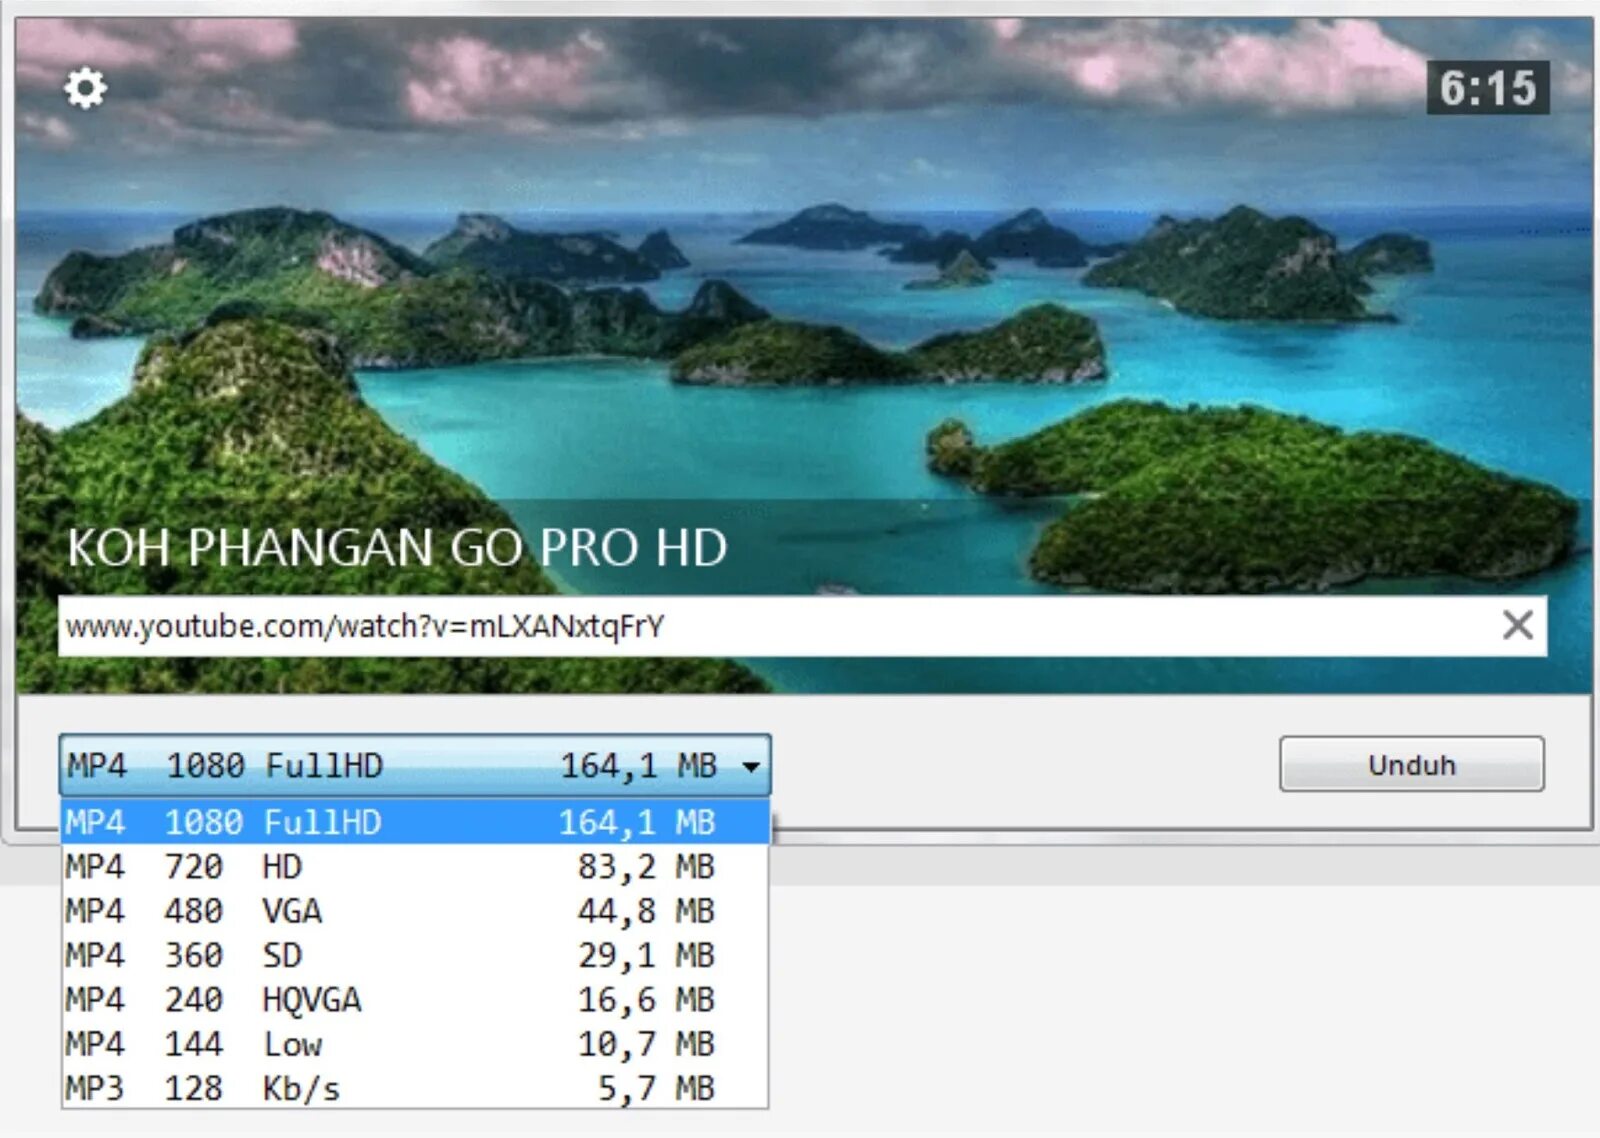Screen dimensions: 1600x1138
Task: Select MP3 128 Kb/s 5,7 MB option
Action: [415, 1088]
